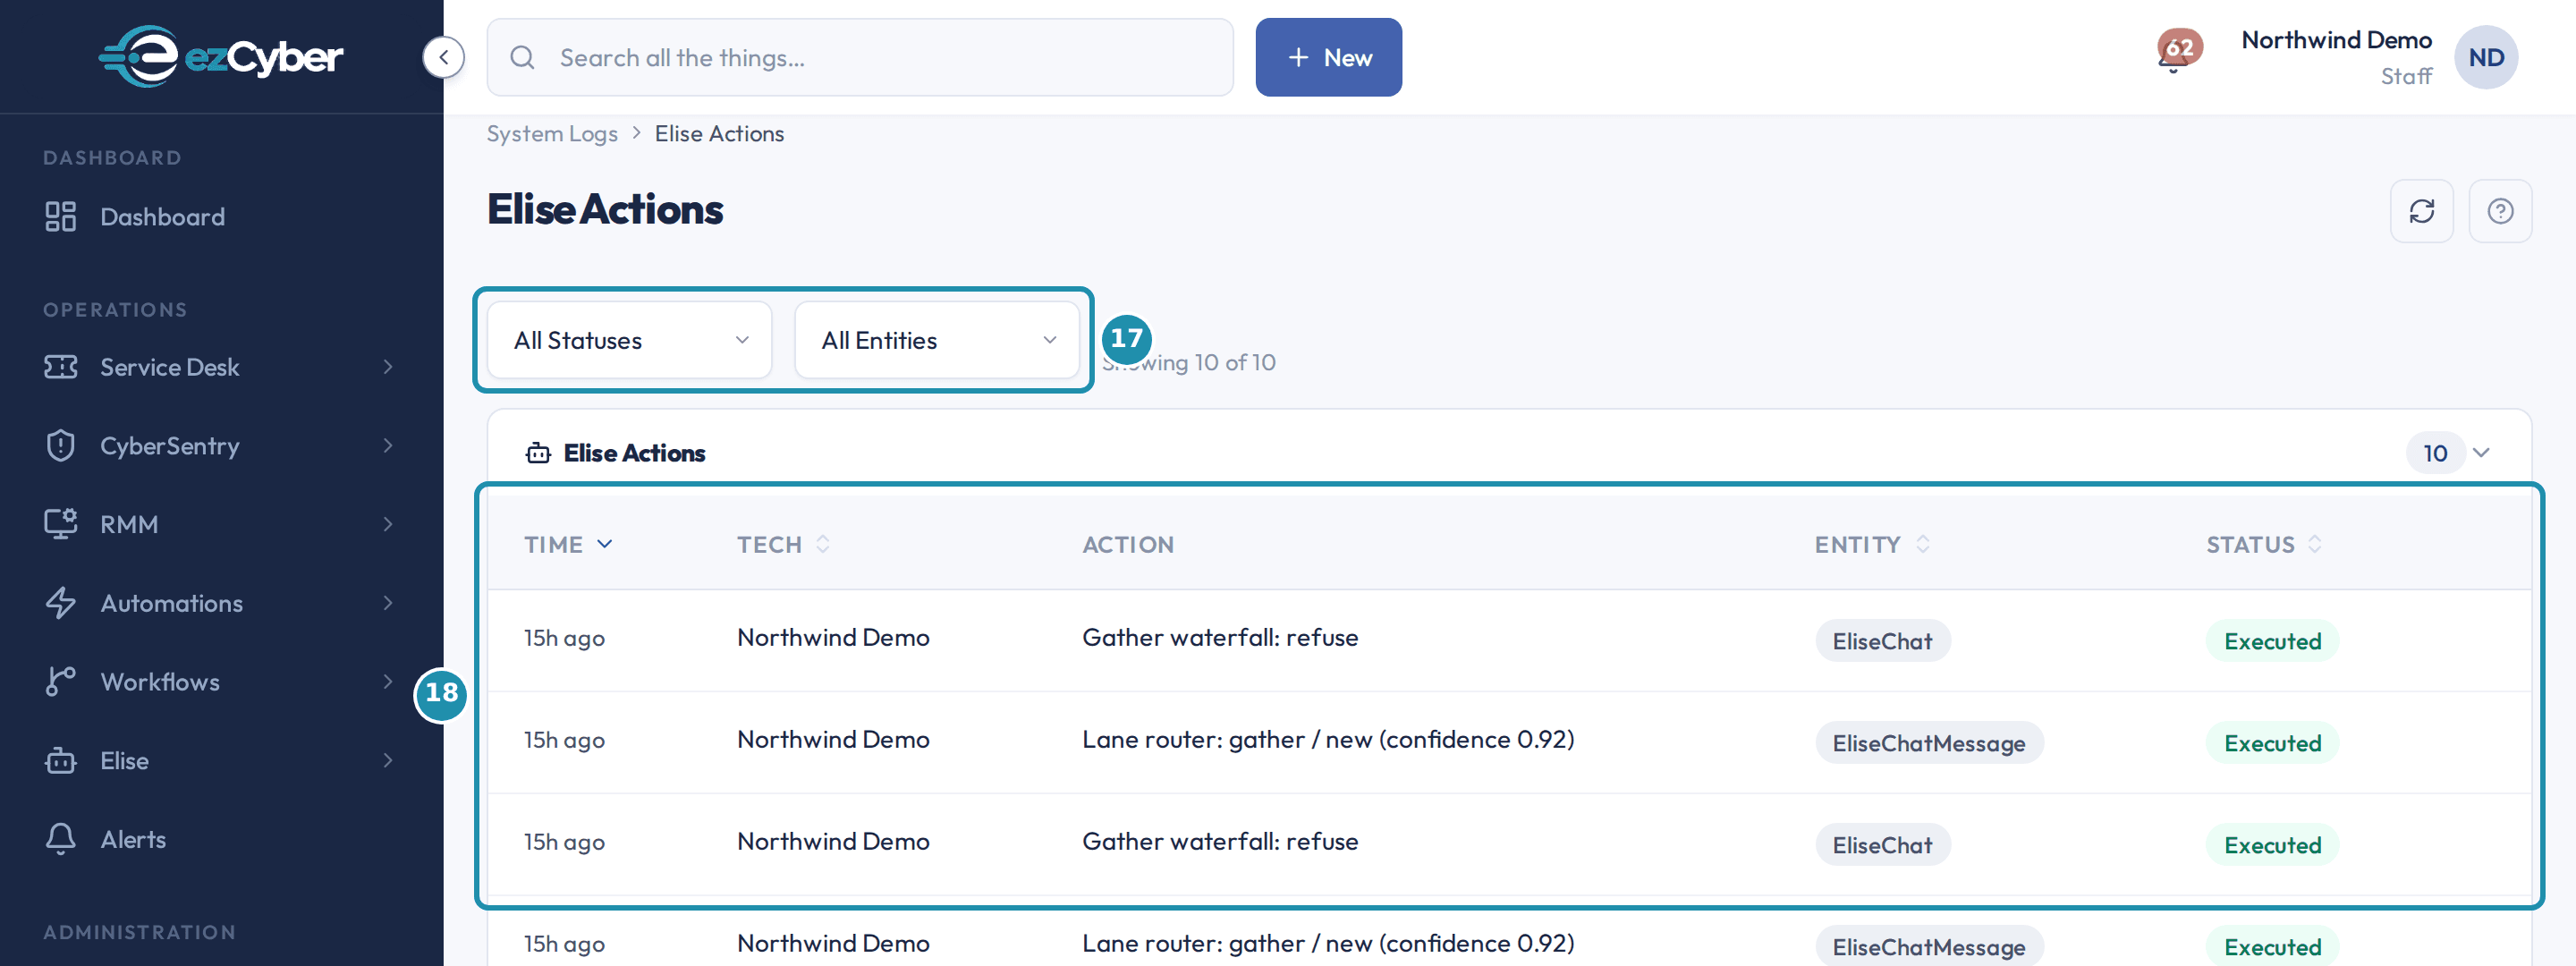Click the Automations lightning icon
This screenshot has height=966, width=2576.
pyautogui.click(x=60, y=603)
